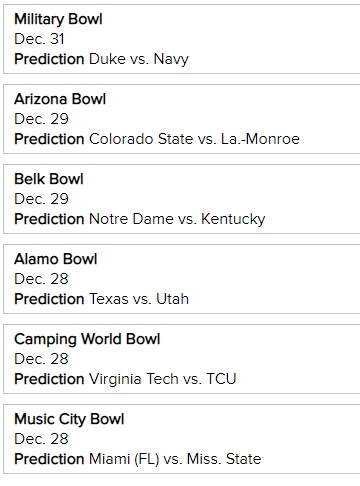Screen dimensions: 360x486
Task: Click the Arizona Bowl title
Action: 60,99
